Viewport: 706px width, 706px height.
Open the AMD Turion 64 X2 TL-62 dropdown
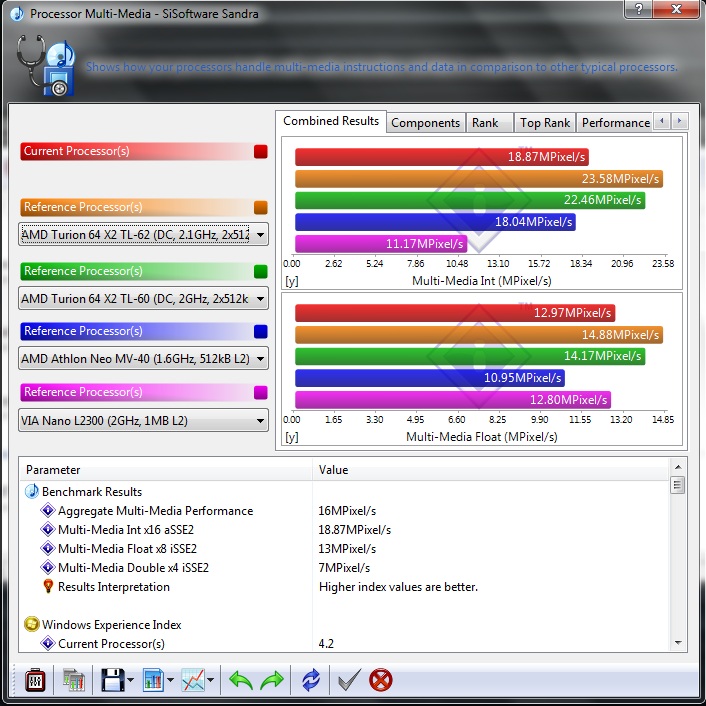point(144,235)
